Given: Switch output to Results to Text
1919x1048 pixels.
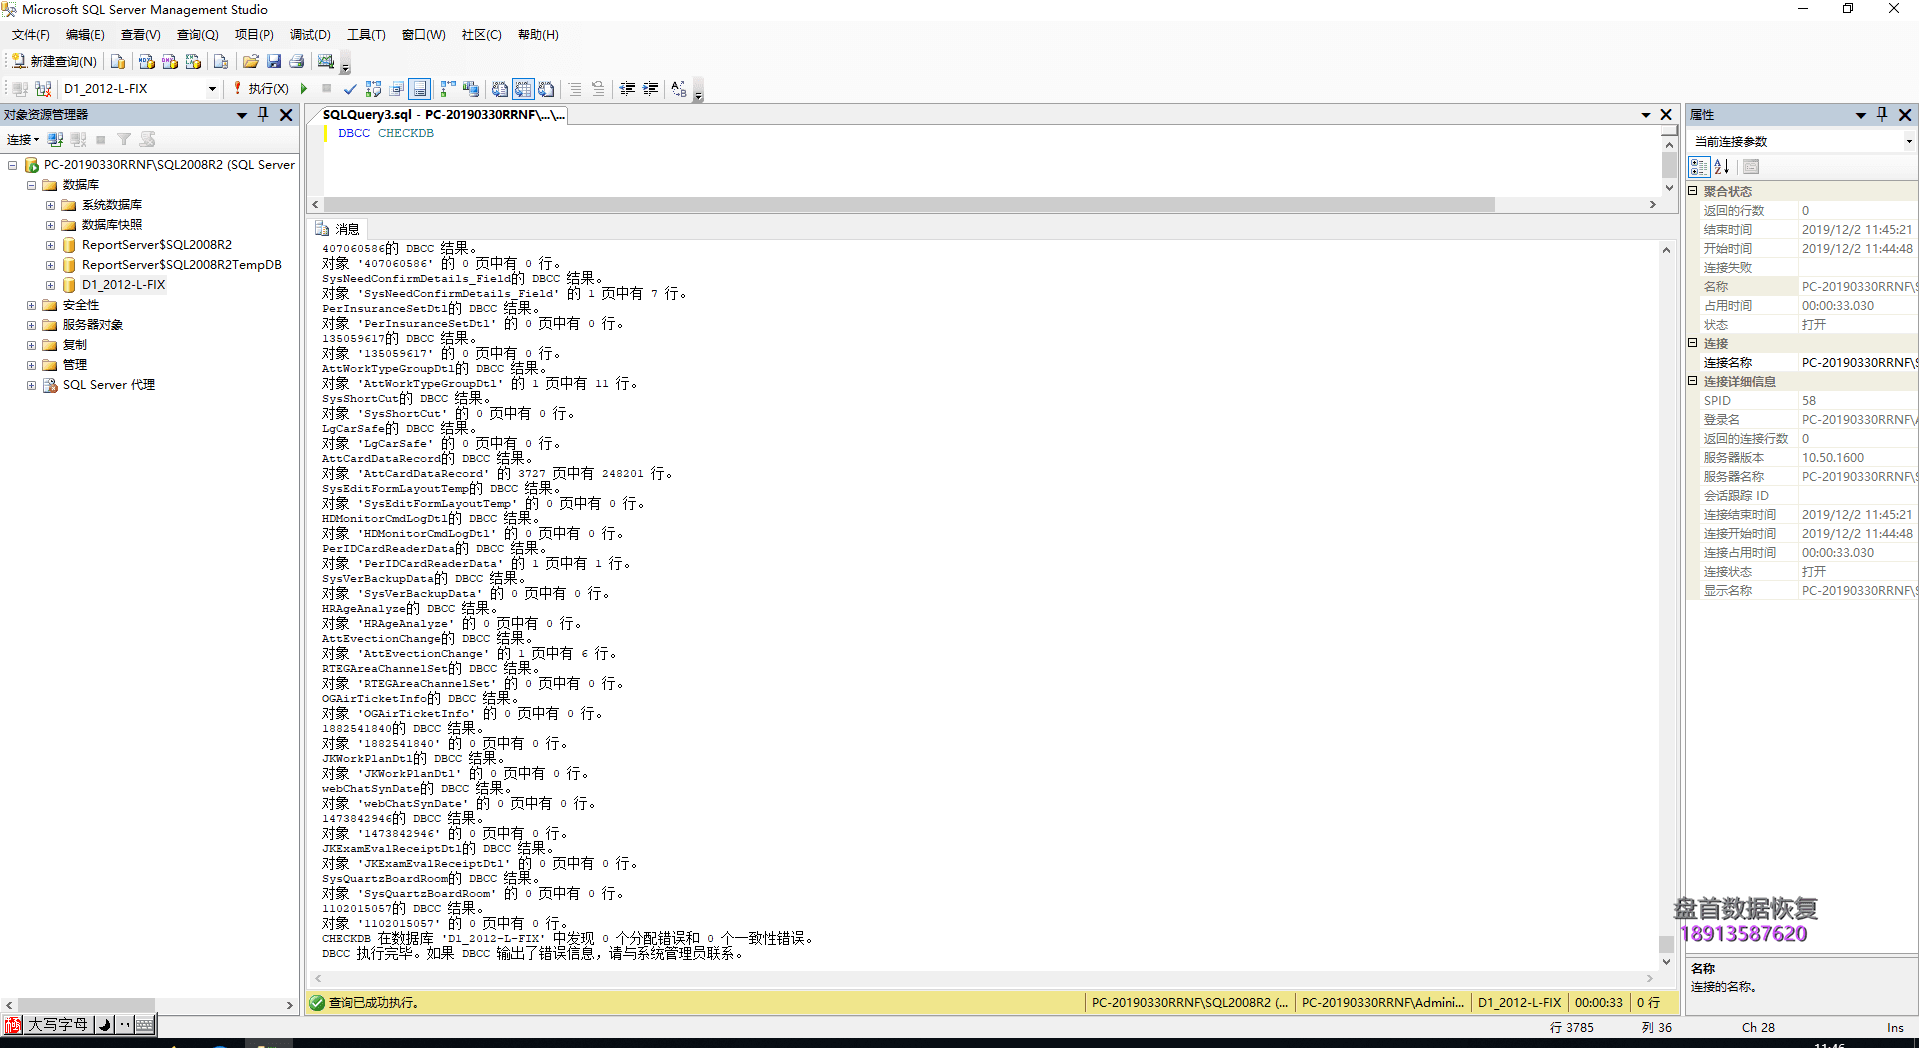Looking at the screenshot, I should 500,89.
